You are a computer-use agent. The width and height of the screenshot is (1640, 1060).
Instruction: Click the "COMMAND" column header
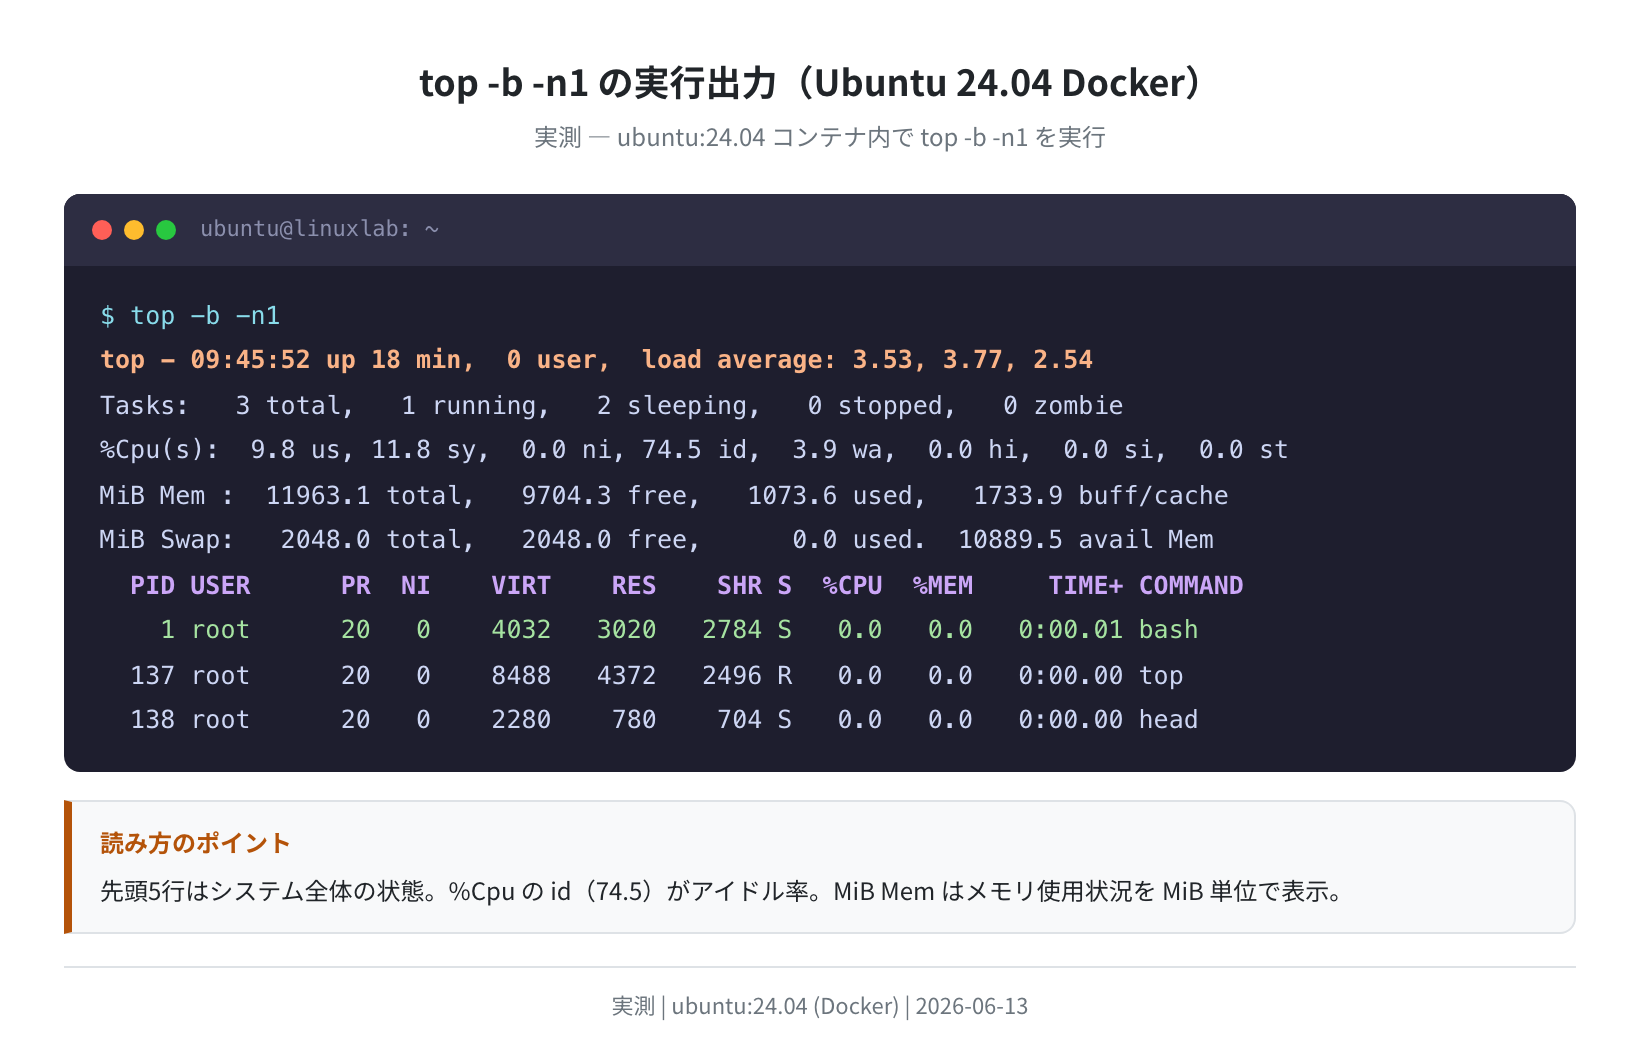[x=1191, y=586]
